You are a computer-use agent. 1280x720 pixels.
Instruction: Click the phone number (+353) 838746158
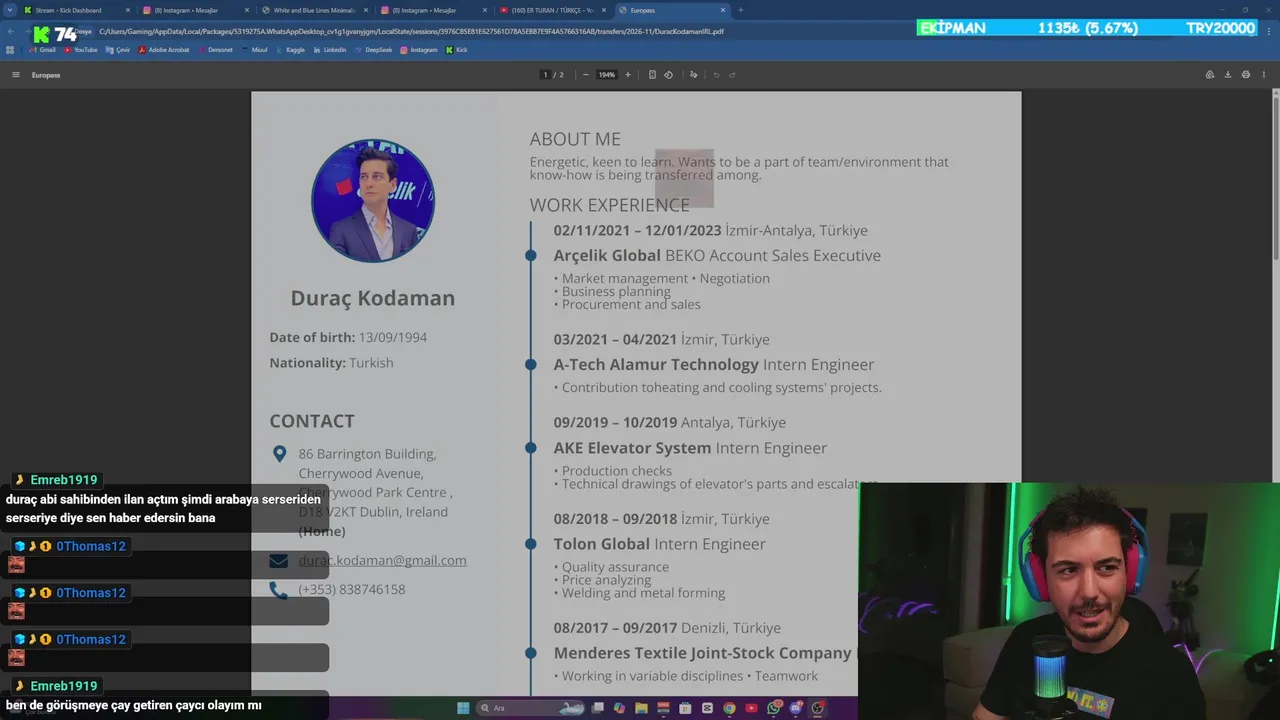[x=352, y=590]
